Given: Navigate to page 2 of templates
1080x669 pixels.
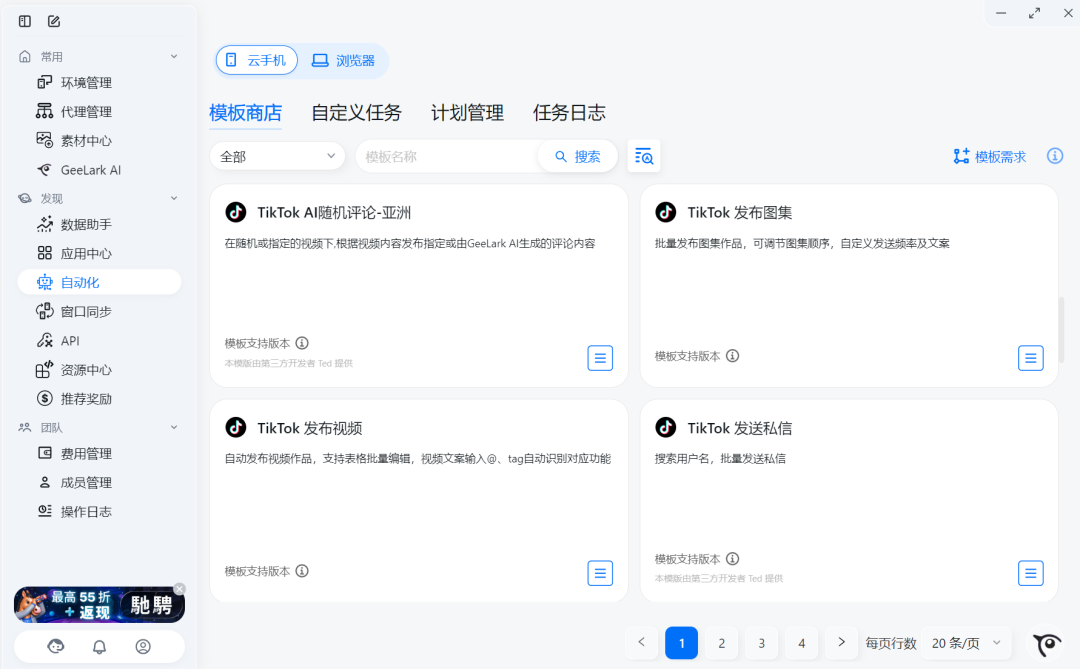Looking at the screenshot, I should pos(721,643).
